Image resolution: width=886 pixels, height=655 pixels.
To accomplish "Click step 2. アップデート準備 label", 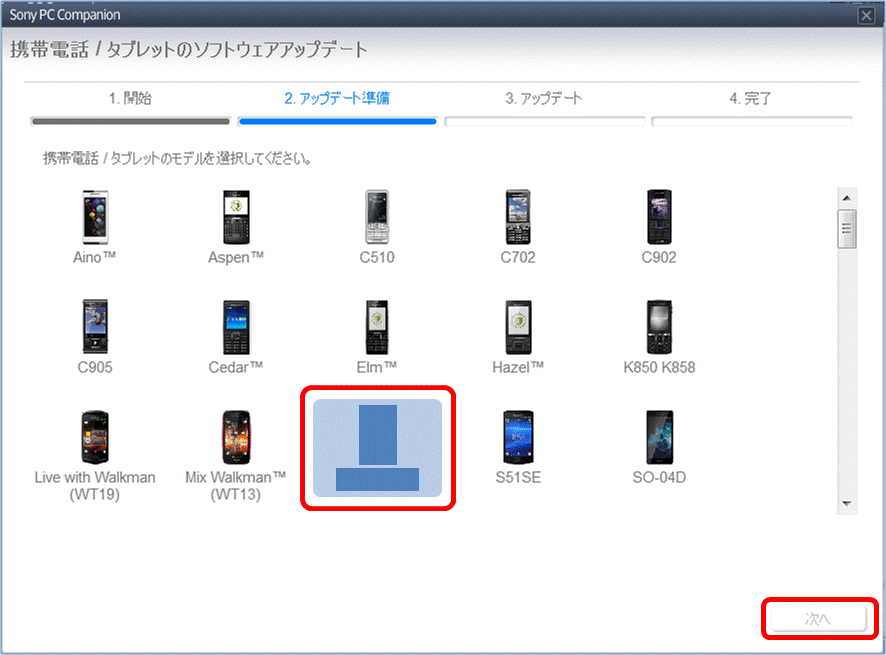I will point(337,98).
